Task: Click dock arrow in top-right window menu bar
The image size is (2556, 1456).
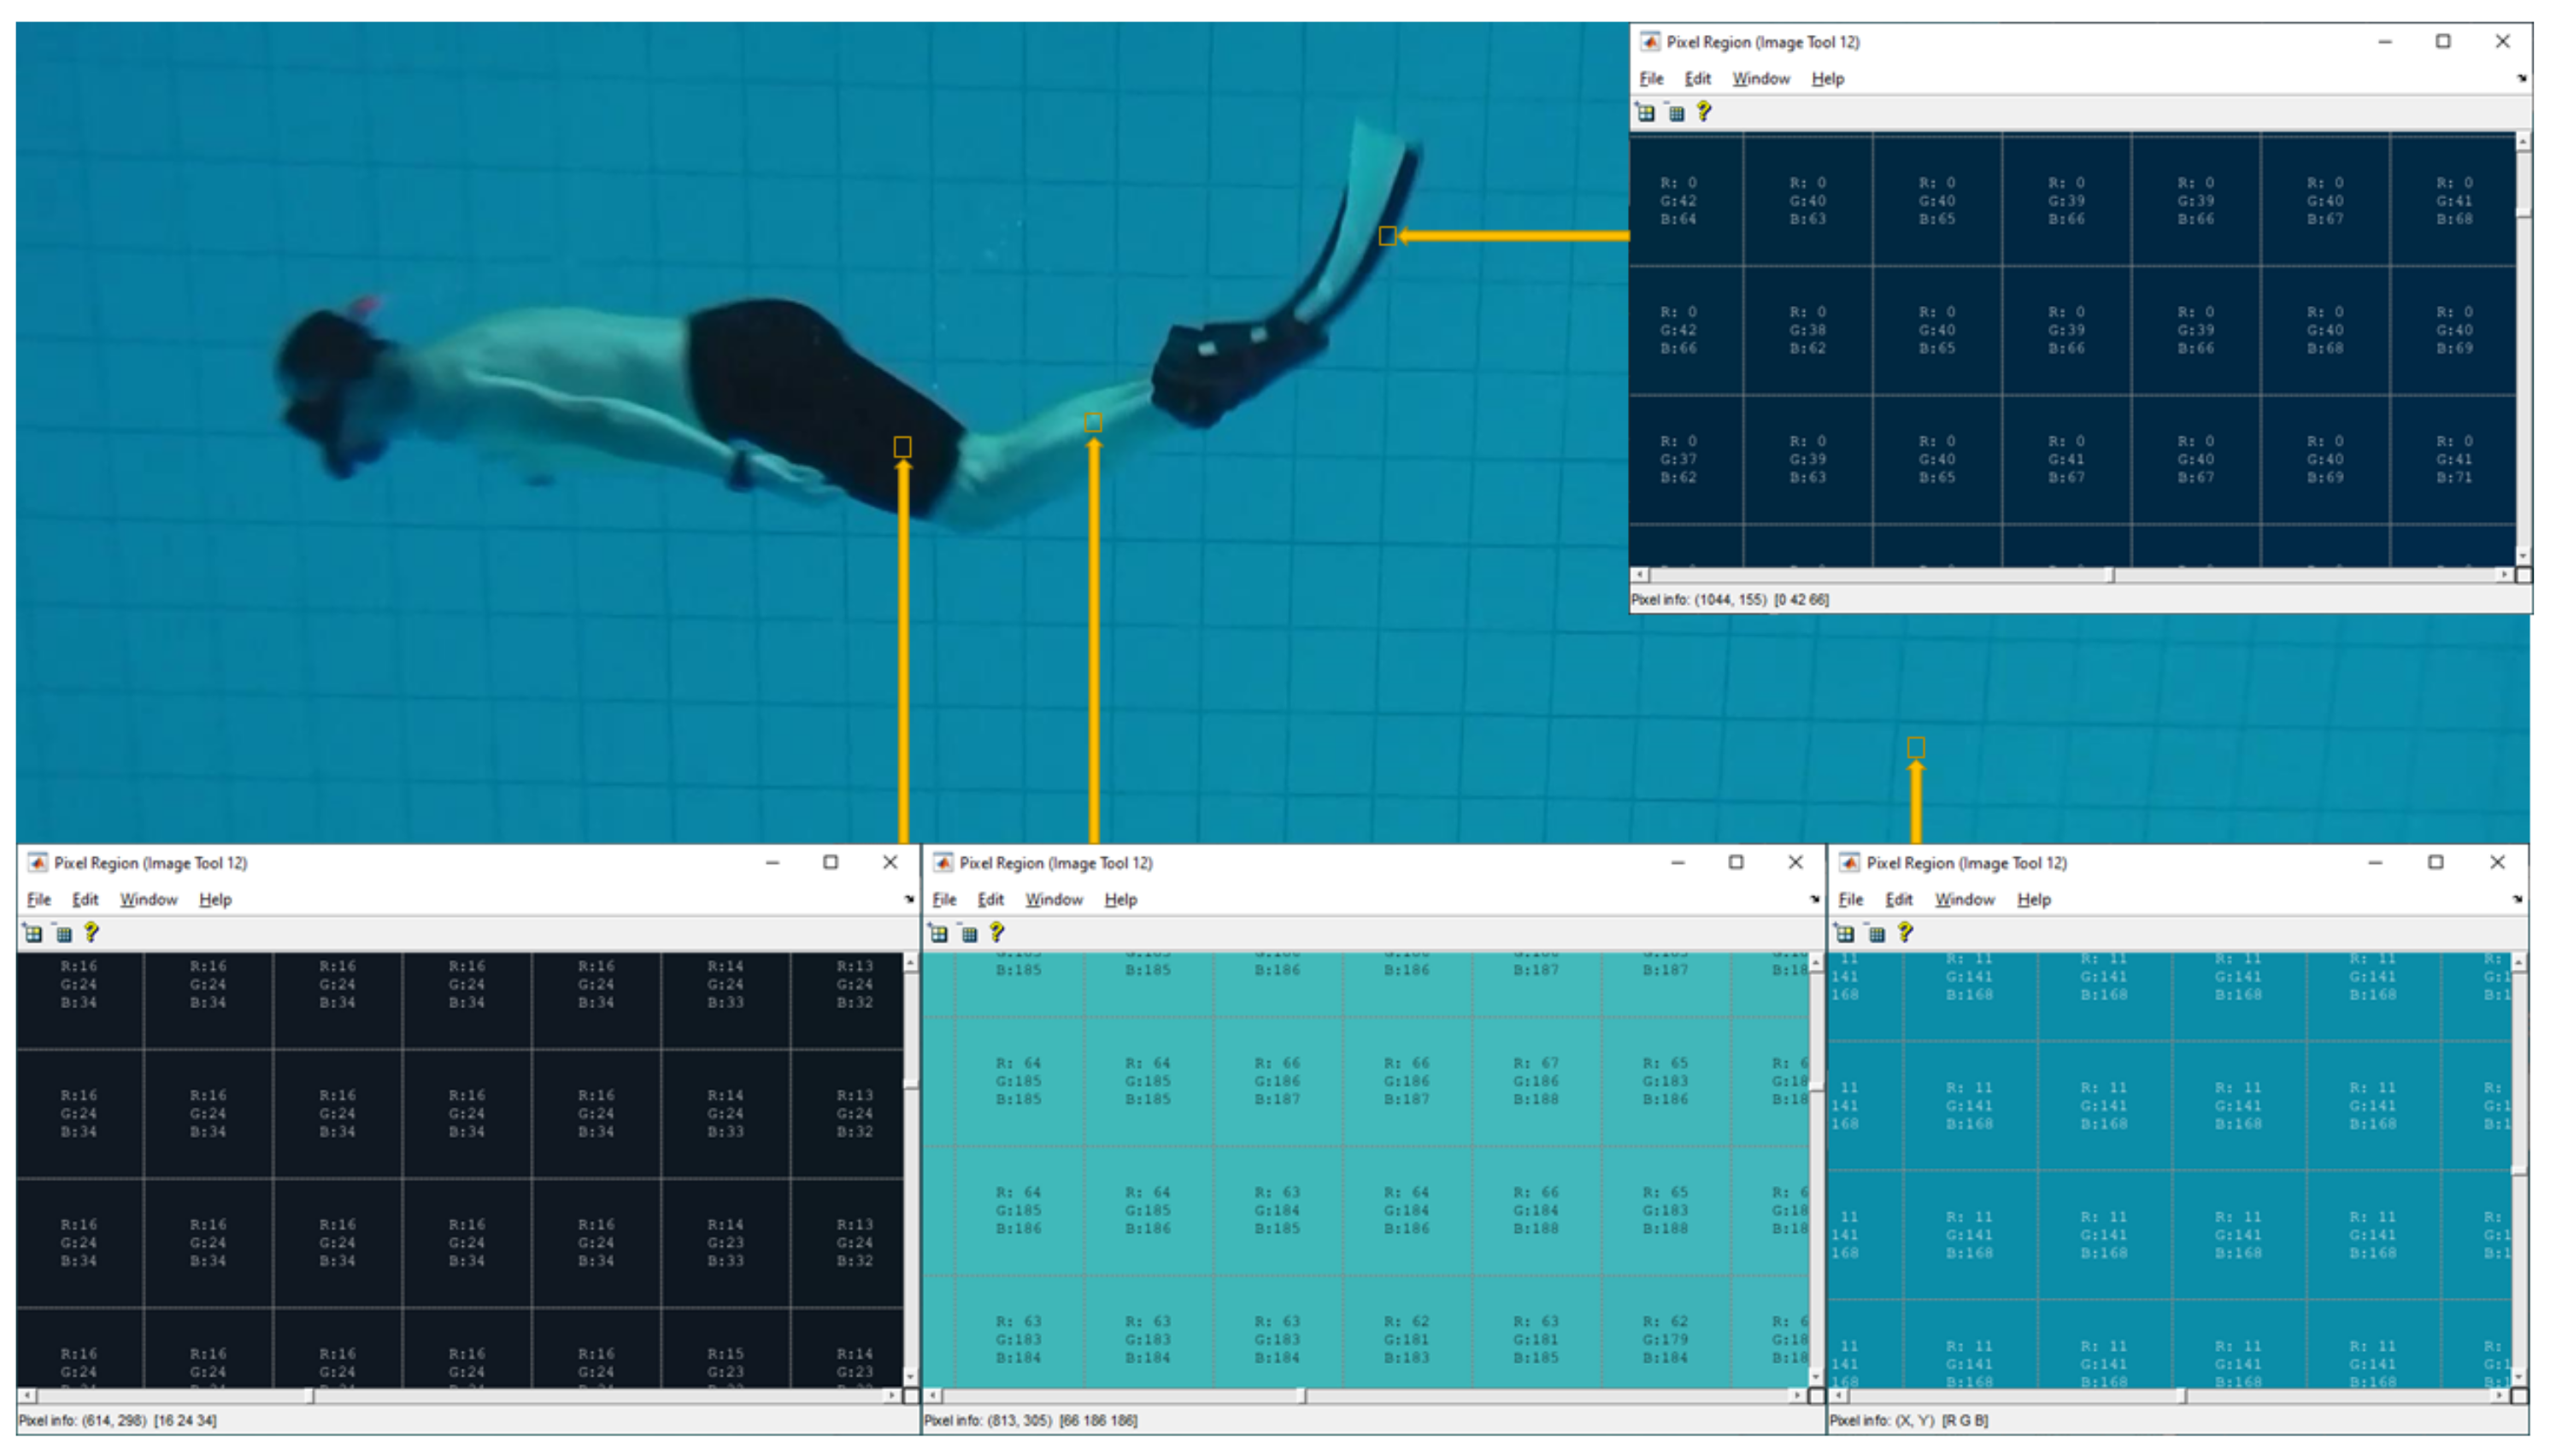Action: coord(2521,78)
